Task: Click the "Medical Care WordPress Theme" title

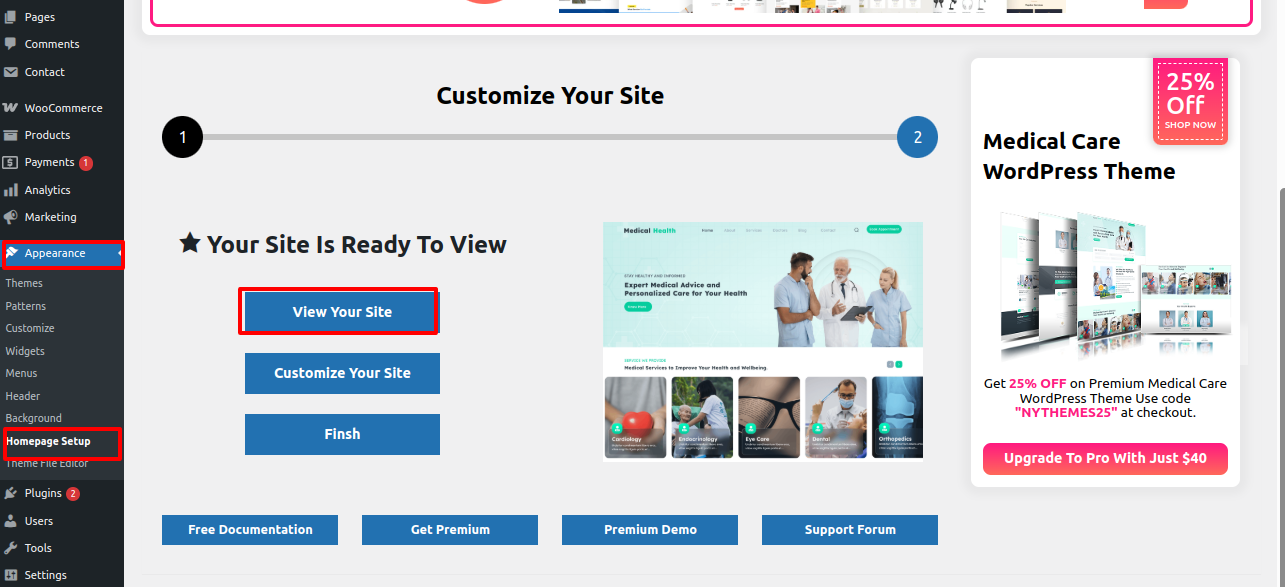Action: 1079,156
